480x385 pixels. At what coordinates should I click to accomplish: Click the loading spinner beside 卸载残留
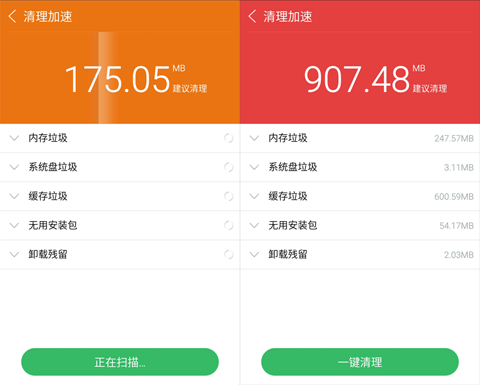[x=229, y=255]
